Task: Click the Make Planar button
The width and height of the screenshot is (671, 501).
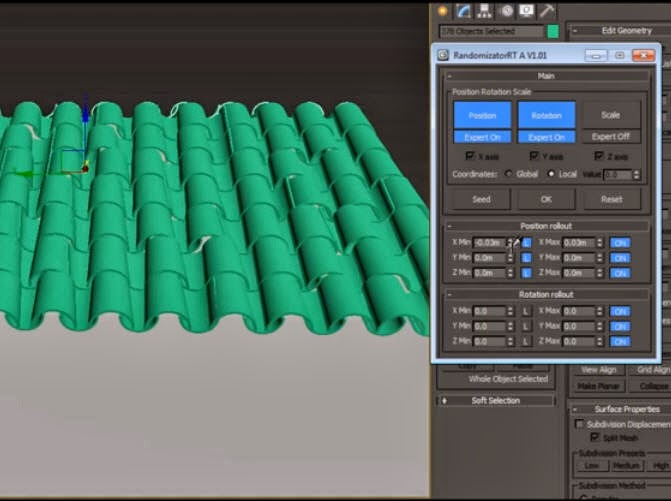Action: tap(598, 386)
